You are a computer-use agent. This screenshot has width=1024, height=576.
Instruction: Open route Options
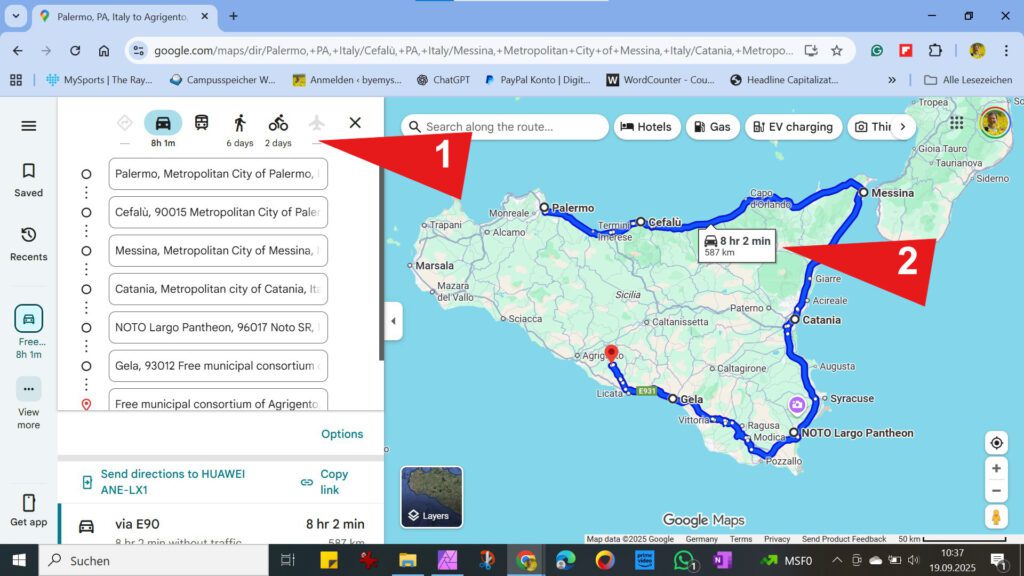pos(342,434)
